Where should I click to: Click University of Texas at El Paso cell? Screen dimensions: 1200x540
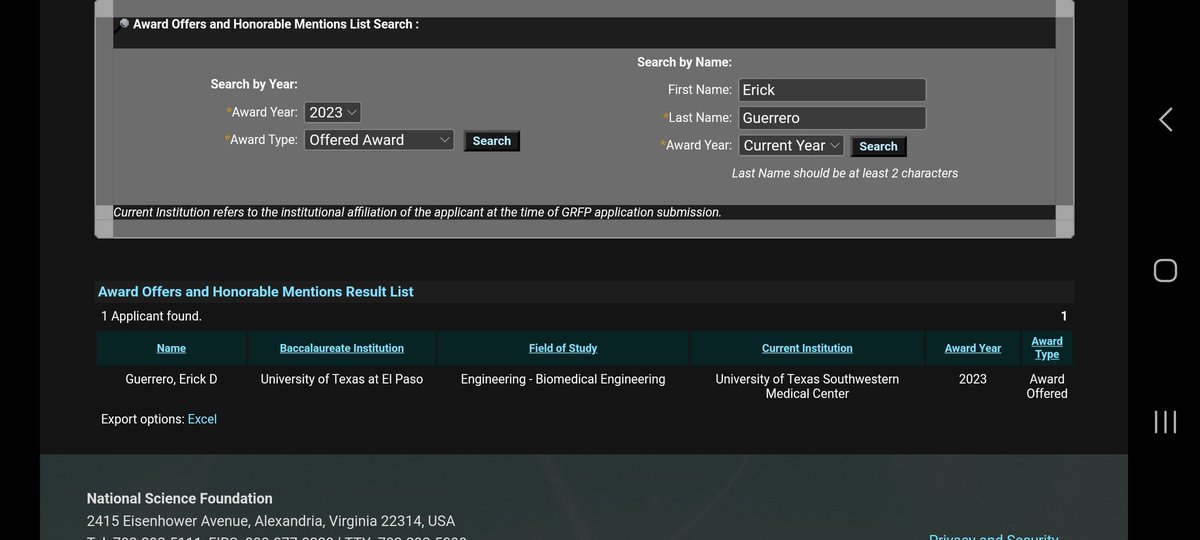[x=342, y=379]
